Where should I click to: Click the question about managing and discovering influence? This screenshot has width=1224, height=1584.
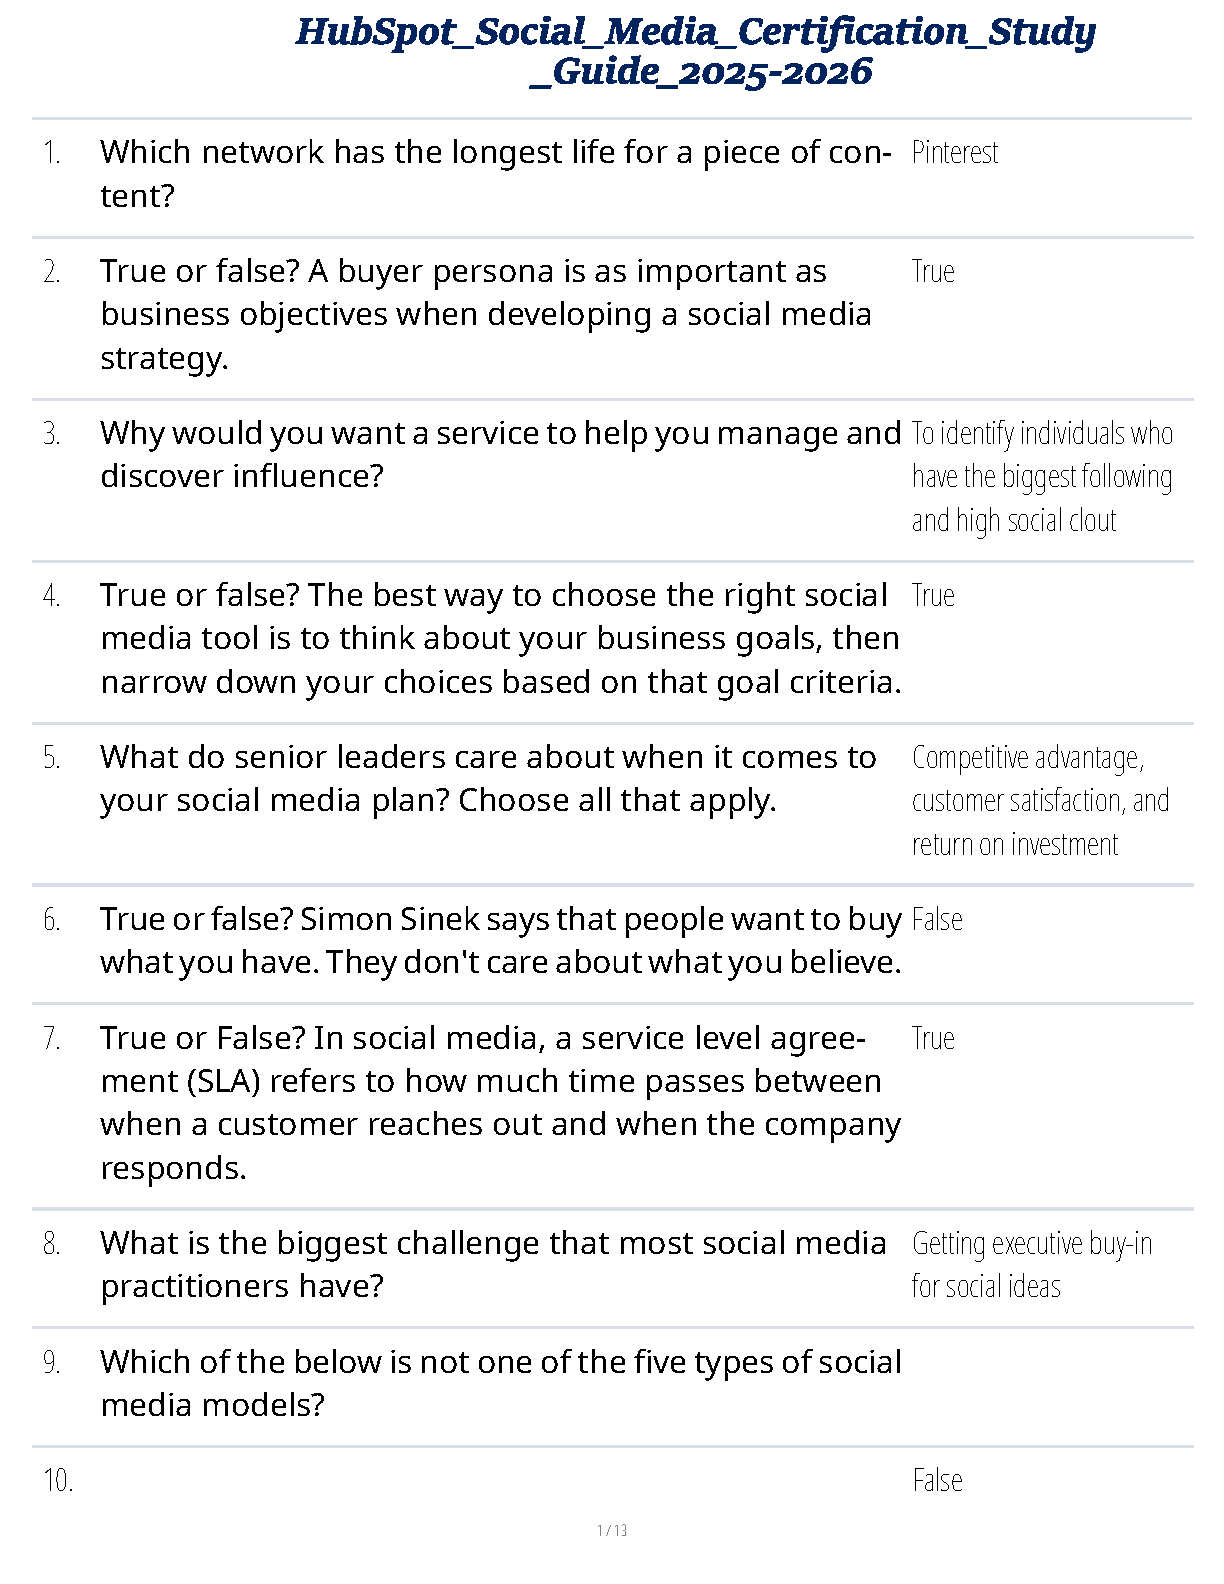(x=499, y=454)
